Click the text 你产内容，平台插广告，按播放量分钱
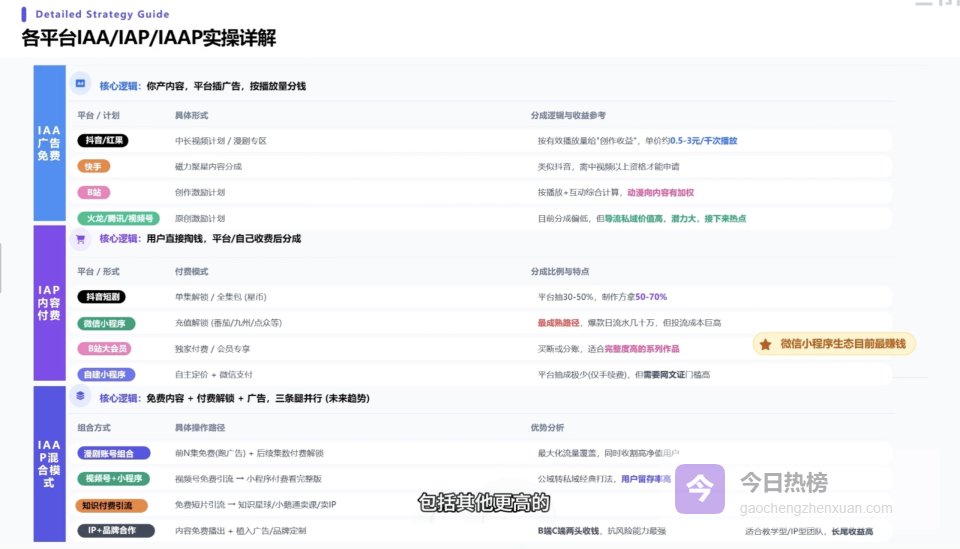Screen dimensions: 960x549 pyautogui.click(x=226, y=86)
